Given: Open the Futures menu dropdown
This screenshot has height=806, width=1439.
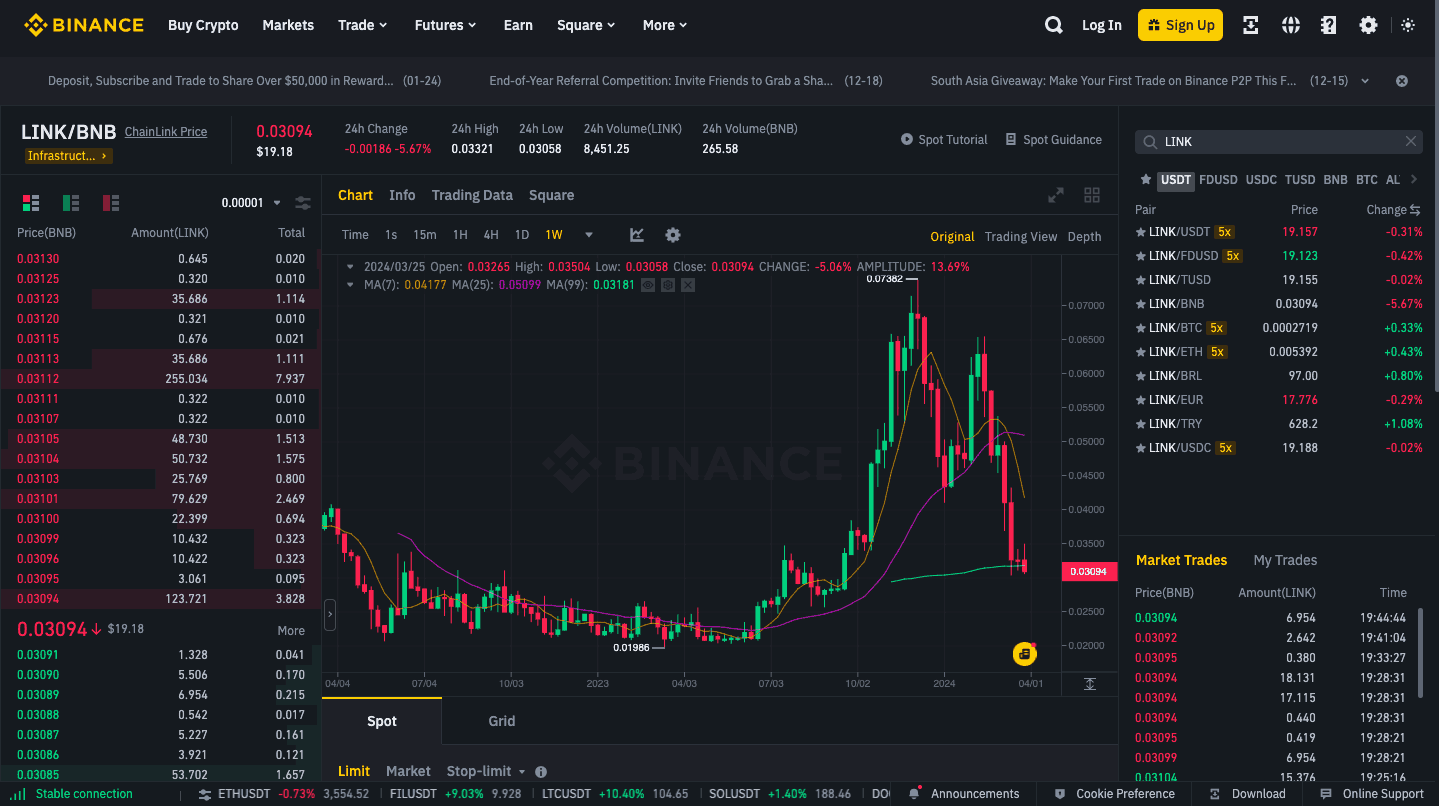Looking at the screenshot, I should pos(445,25).
